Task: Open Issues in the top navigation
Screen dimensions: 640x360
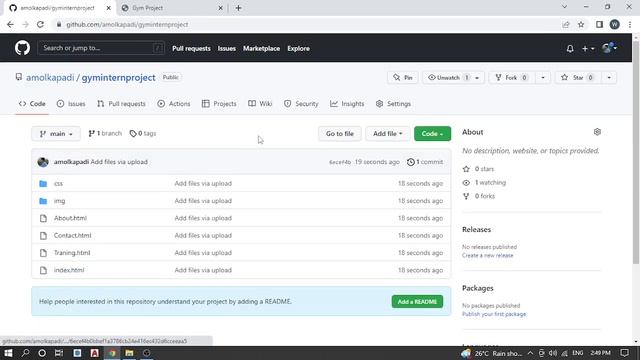Action: tap(227, 49)
